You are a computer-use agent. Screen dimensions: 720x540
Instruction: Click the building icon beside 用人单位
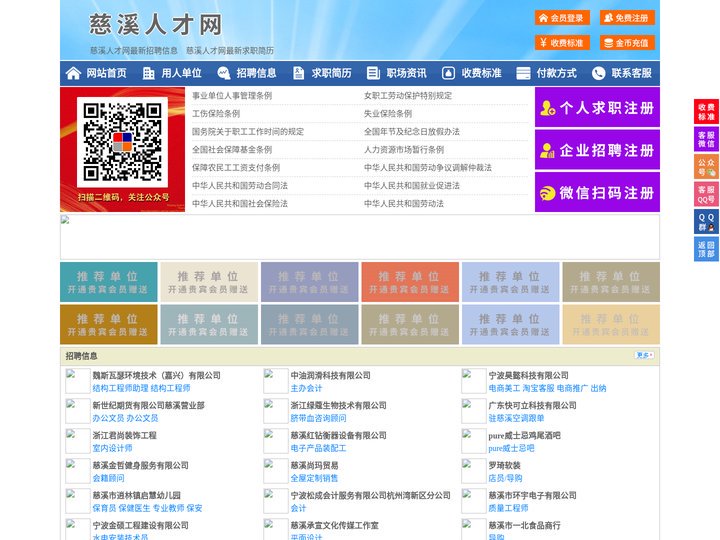click(148, 73)
